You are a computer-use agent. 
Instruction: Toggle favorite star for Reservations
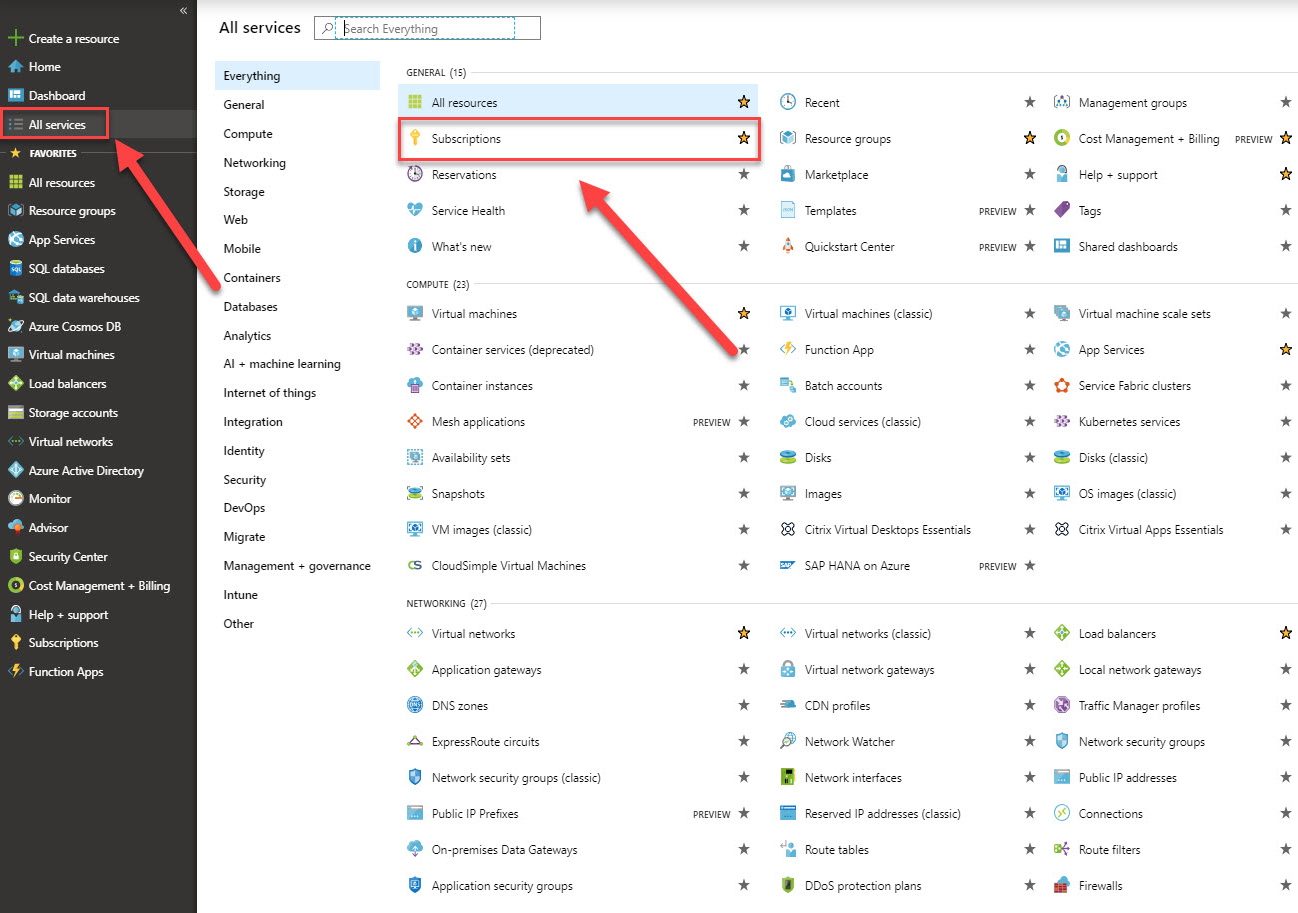(743, 174)
